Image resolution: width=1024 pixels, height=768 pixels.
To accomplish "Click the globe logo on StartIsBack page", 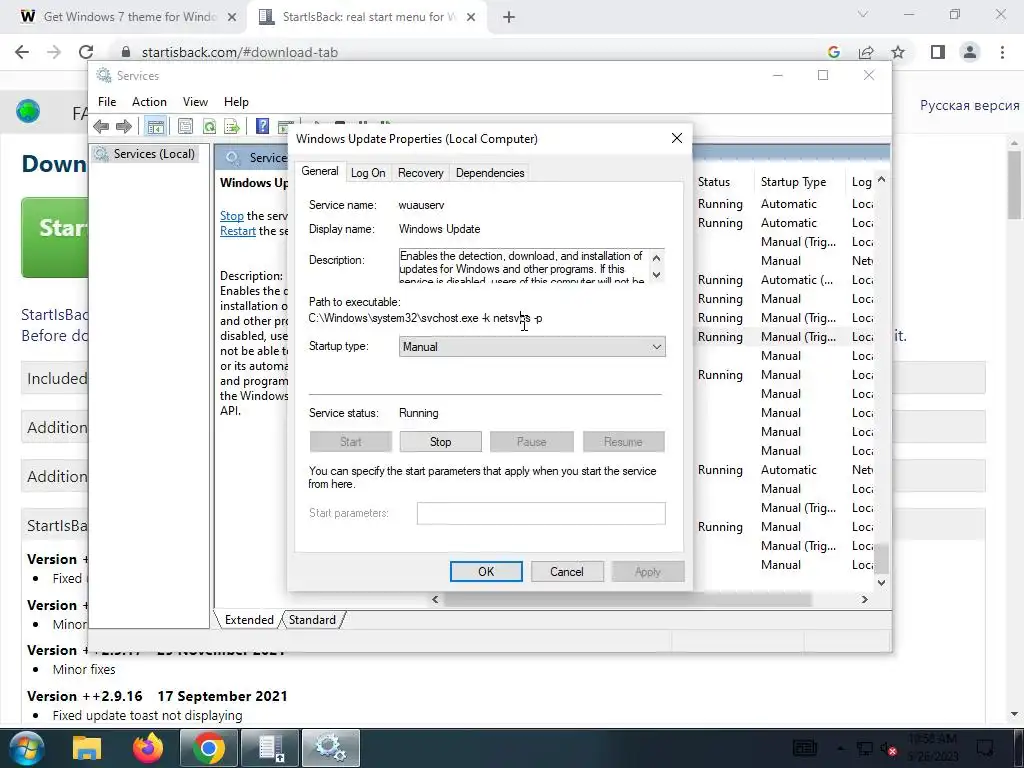I will click(x=28, y=112).
